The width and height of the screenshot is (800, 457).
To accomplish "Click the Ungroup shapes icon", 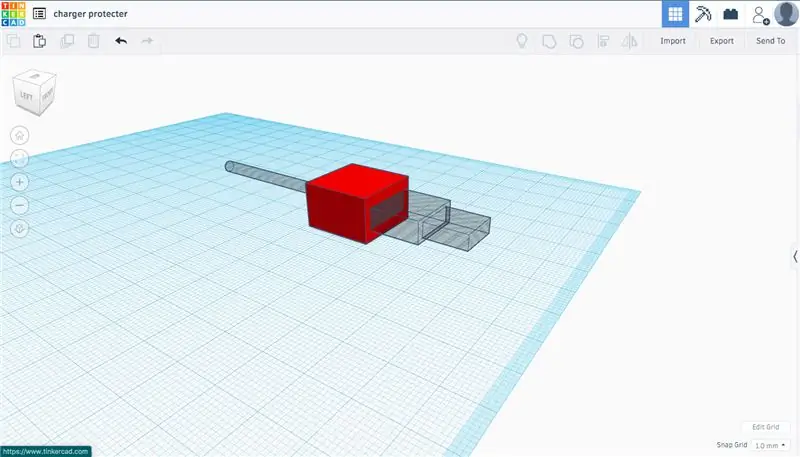I will pos(576,41).
